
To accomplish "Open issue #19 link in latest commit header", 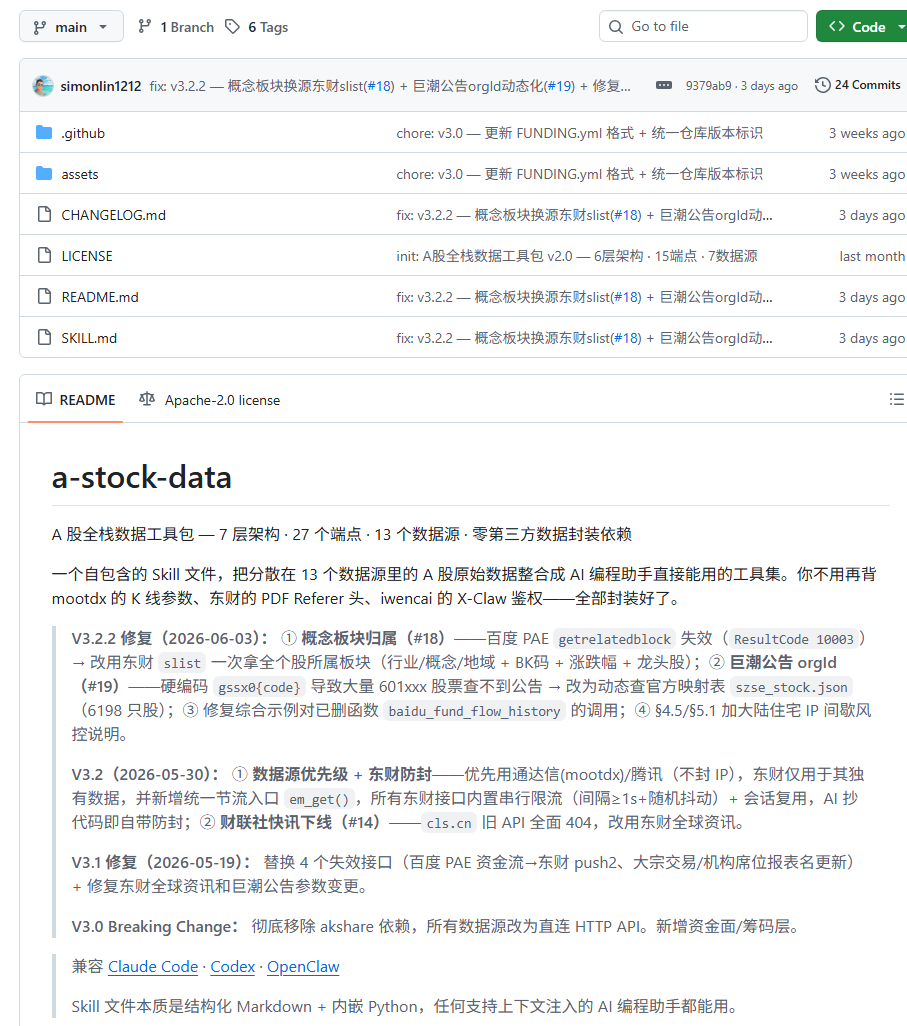I will tap(560, 86).
